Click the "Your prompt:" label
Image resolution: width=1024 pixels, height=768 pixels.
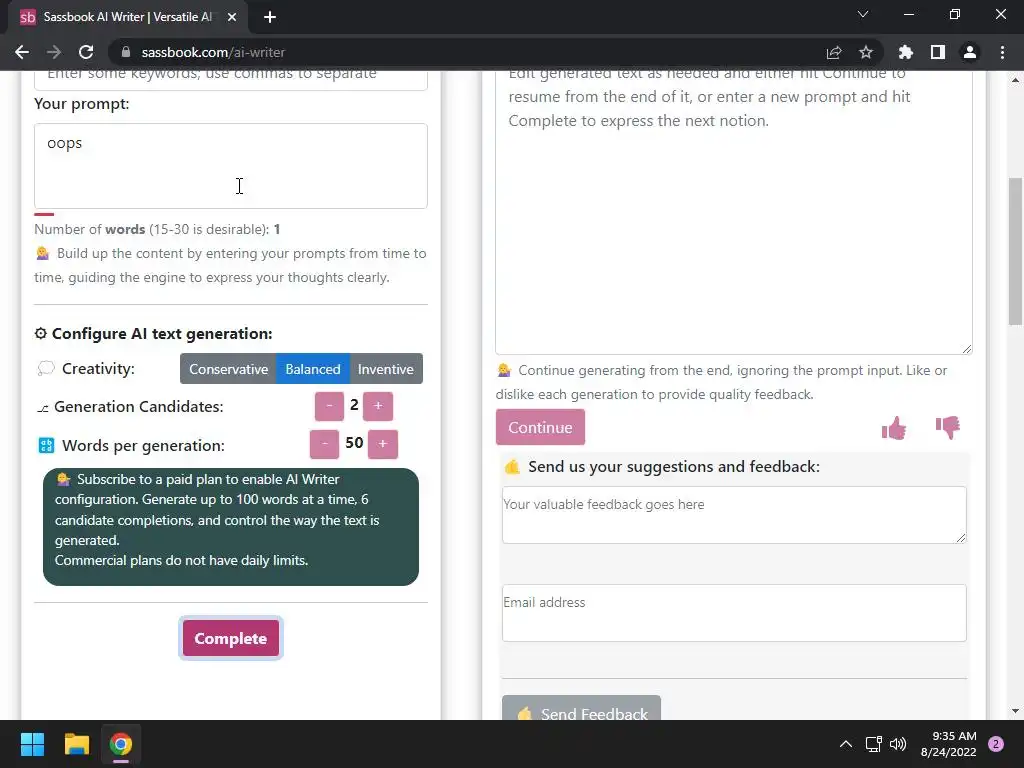tap(82, 104)
